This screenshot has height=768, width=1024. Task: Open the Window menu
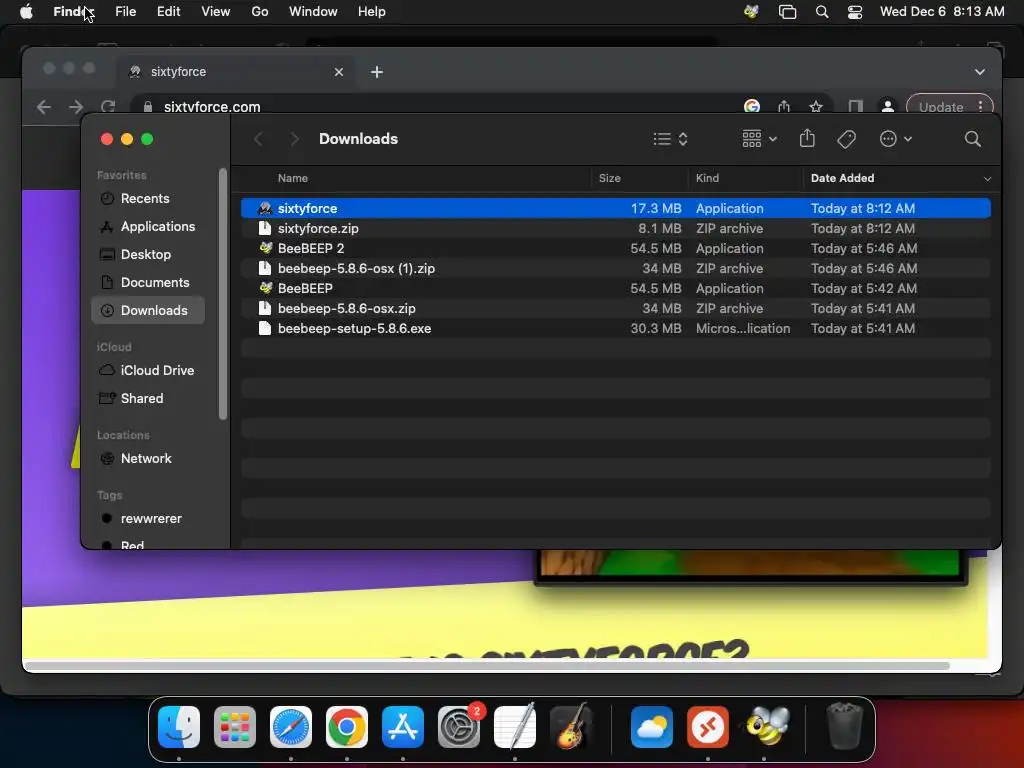313,12
